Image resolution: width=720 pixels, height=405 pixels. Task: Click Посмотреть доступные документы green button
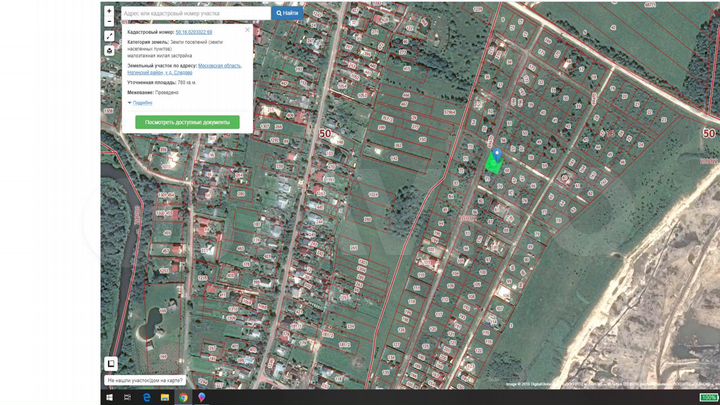point(187,122)
